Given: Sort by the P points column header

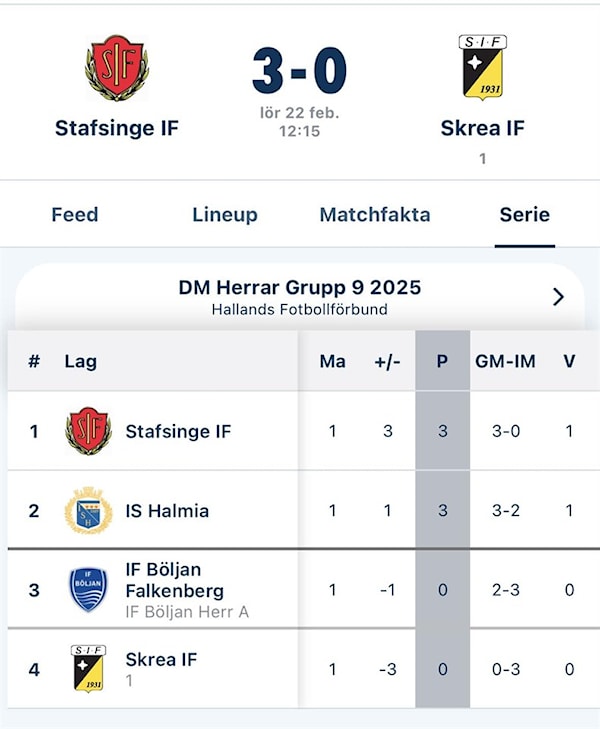Looking at the screenshot, I should click(442, 361).
